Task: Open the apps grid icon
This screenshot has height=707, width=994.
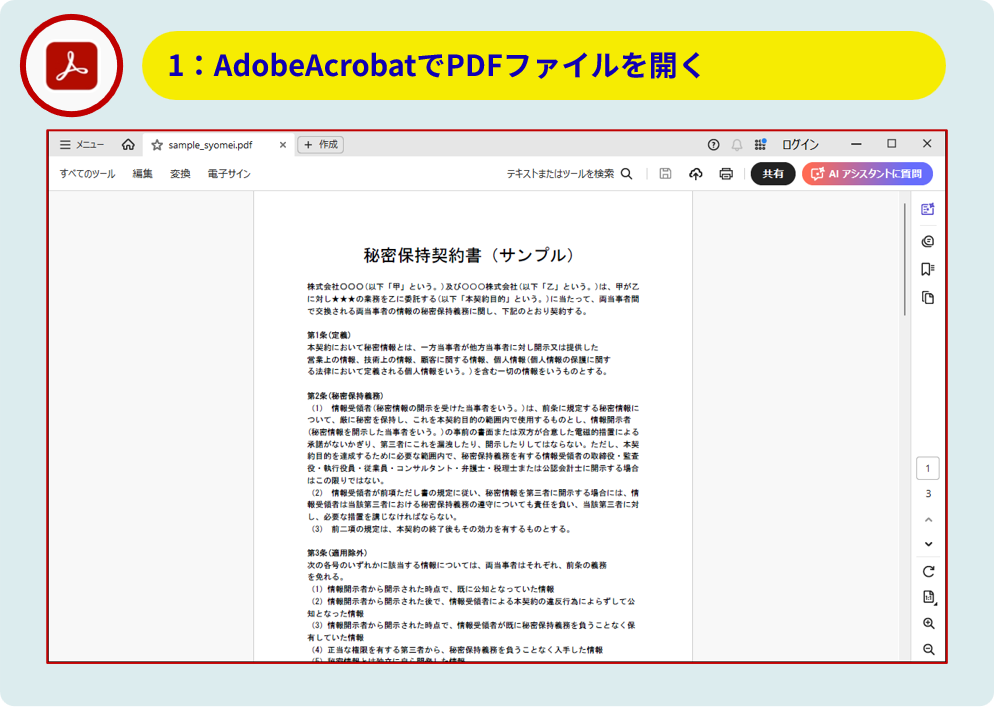Action: coord(760,144)
